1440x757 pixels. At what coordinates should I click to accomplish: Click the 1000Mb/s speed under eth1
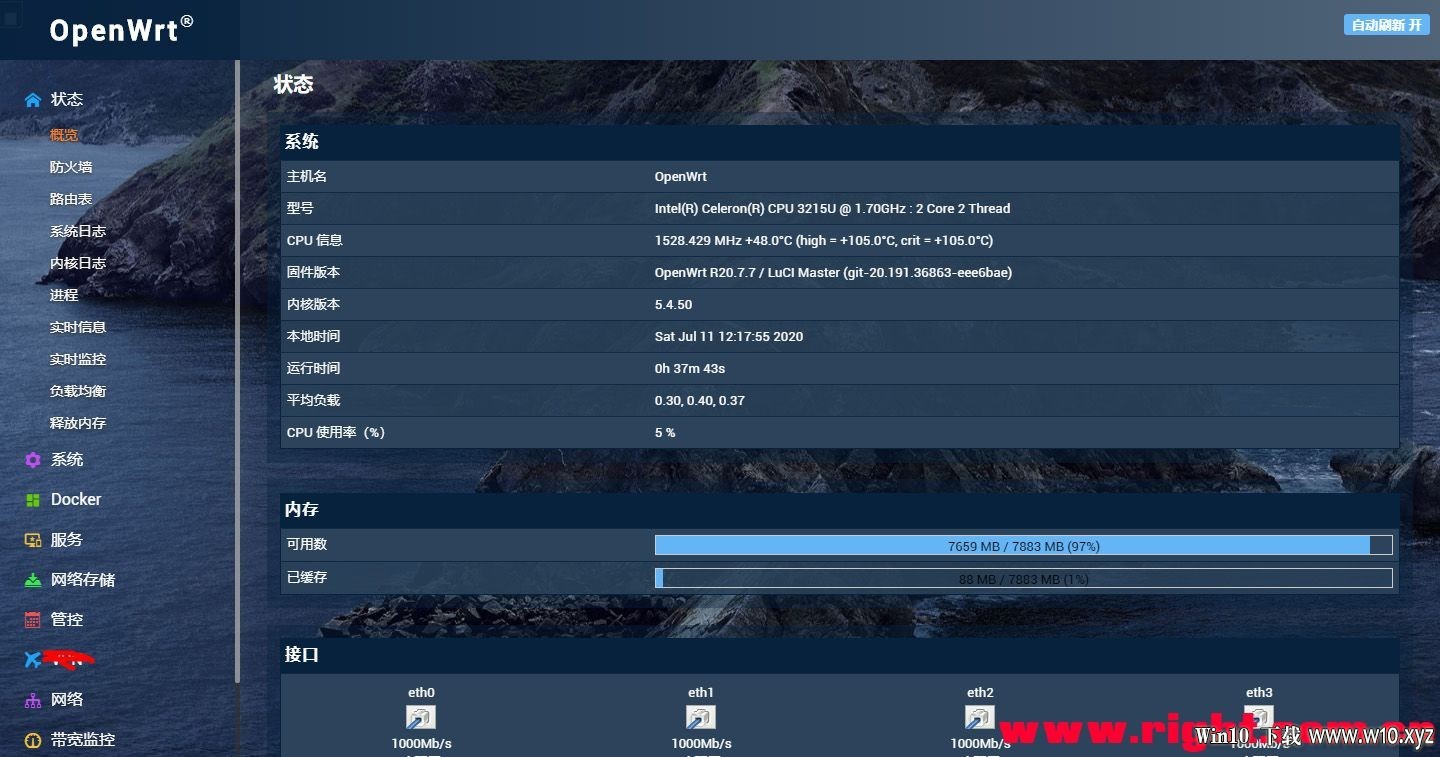tap(701, 743)
